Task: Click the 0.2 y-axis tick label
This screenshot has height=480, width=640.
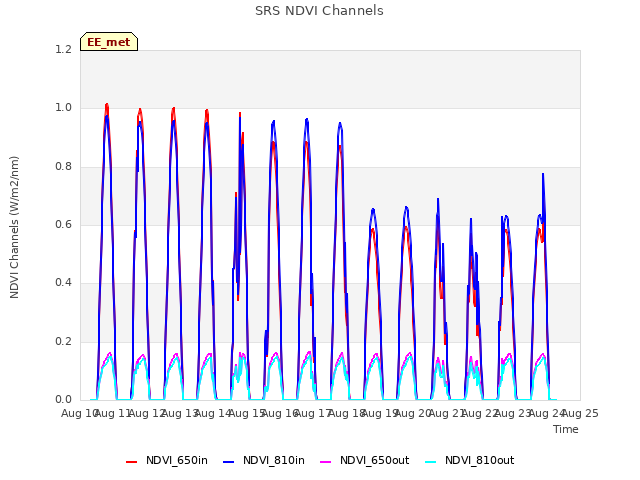Action: click(x=63, y=341)
